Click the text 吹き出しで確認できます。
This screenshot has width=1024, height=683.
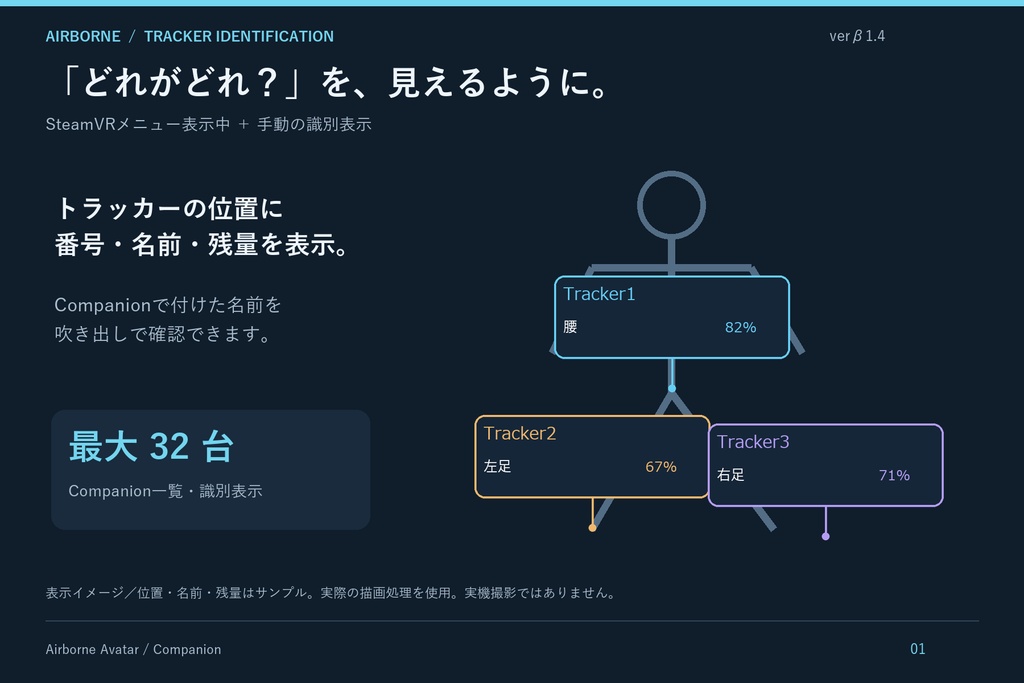tap(163, 334)
